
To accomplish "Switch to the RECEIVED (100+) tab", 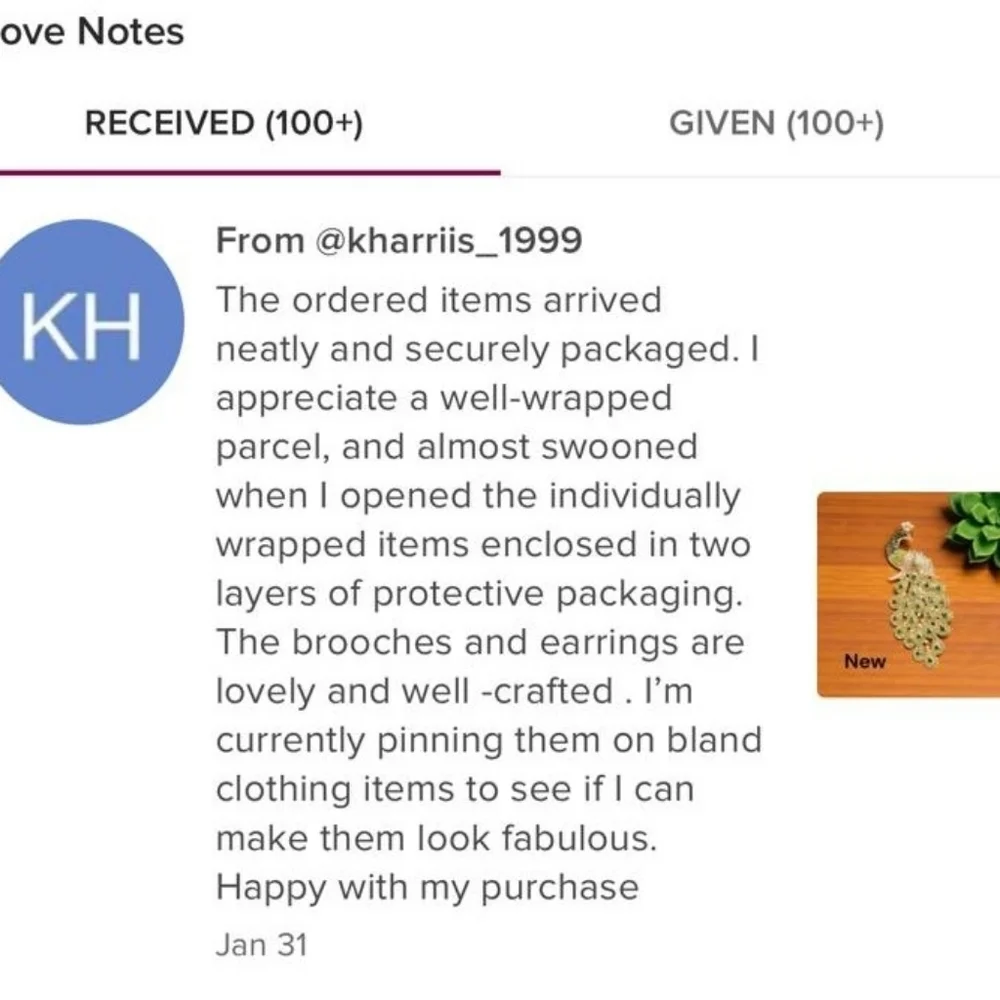I will (223, 124).
